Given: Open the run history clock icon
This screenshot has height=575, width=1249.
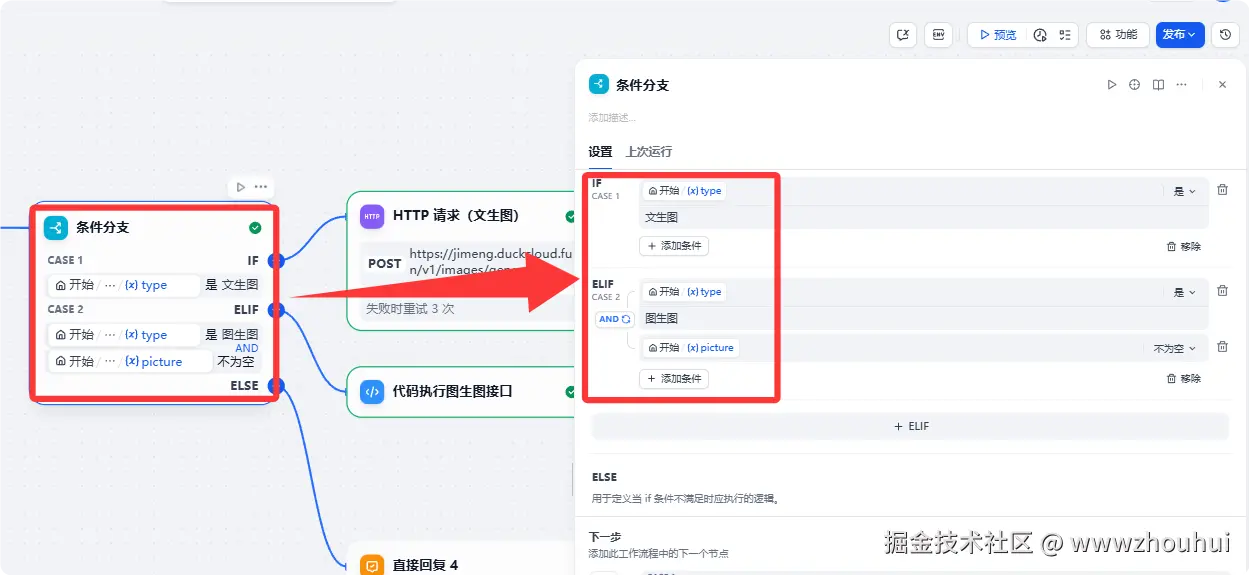Looking at the screenshot, I should coord(1040,34).
